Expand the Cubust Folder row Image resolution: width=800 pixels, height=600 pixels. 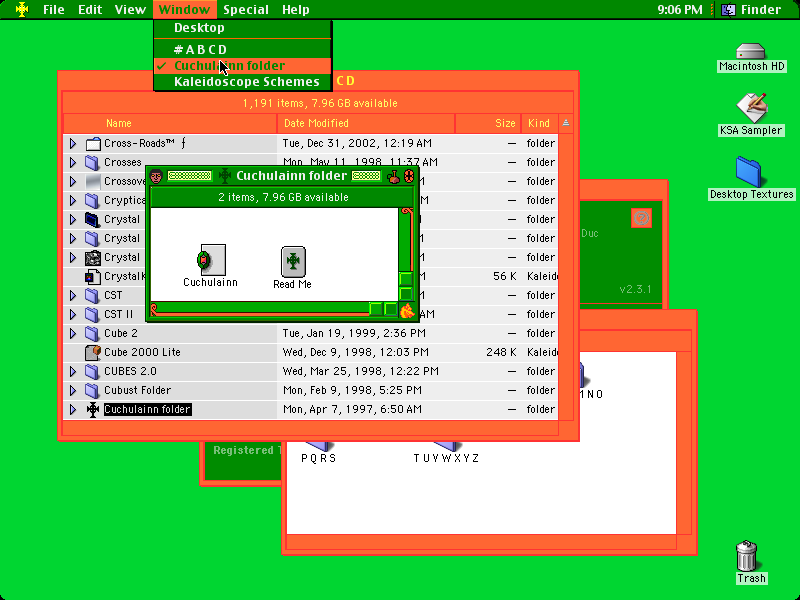[73, 391]
